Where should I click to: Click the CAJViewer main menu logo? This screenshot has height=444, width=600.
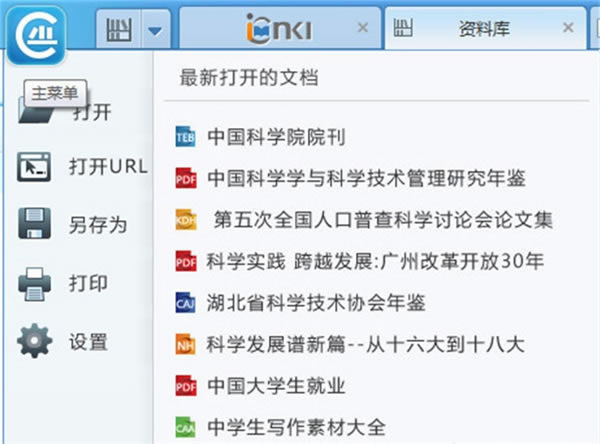point(36,35)
